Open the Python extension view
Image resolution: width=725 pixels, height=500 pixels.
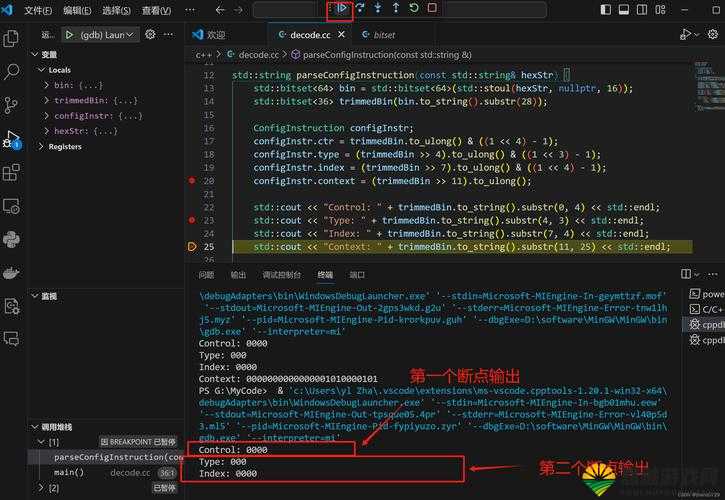11,239
